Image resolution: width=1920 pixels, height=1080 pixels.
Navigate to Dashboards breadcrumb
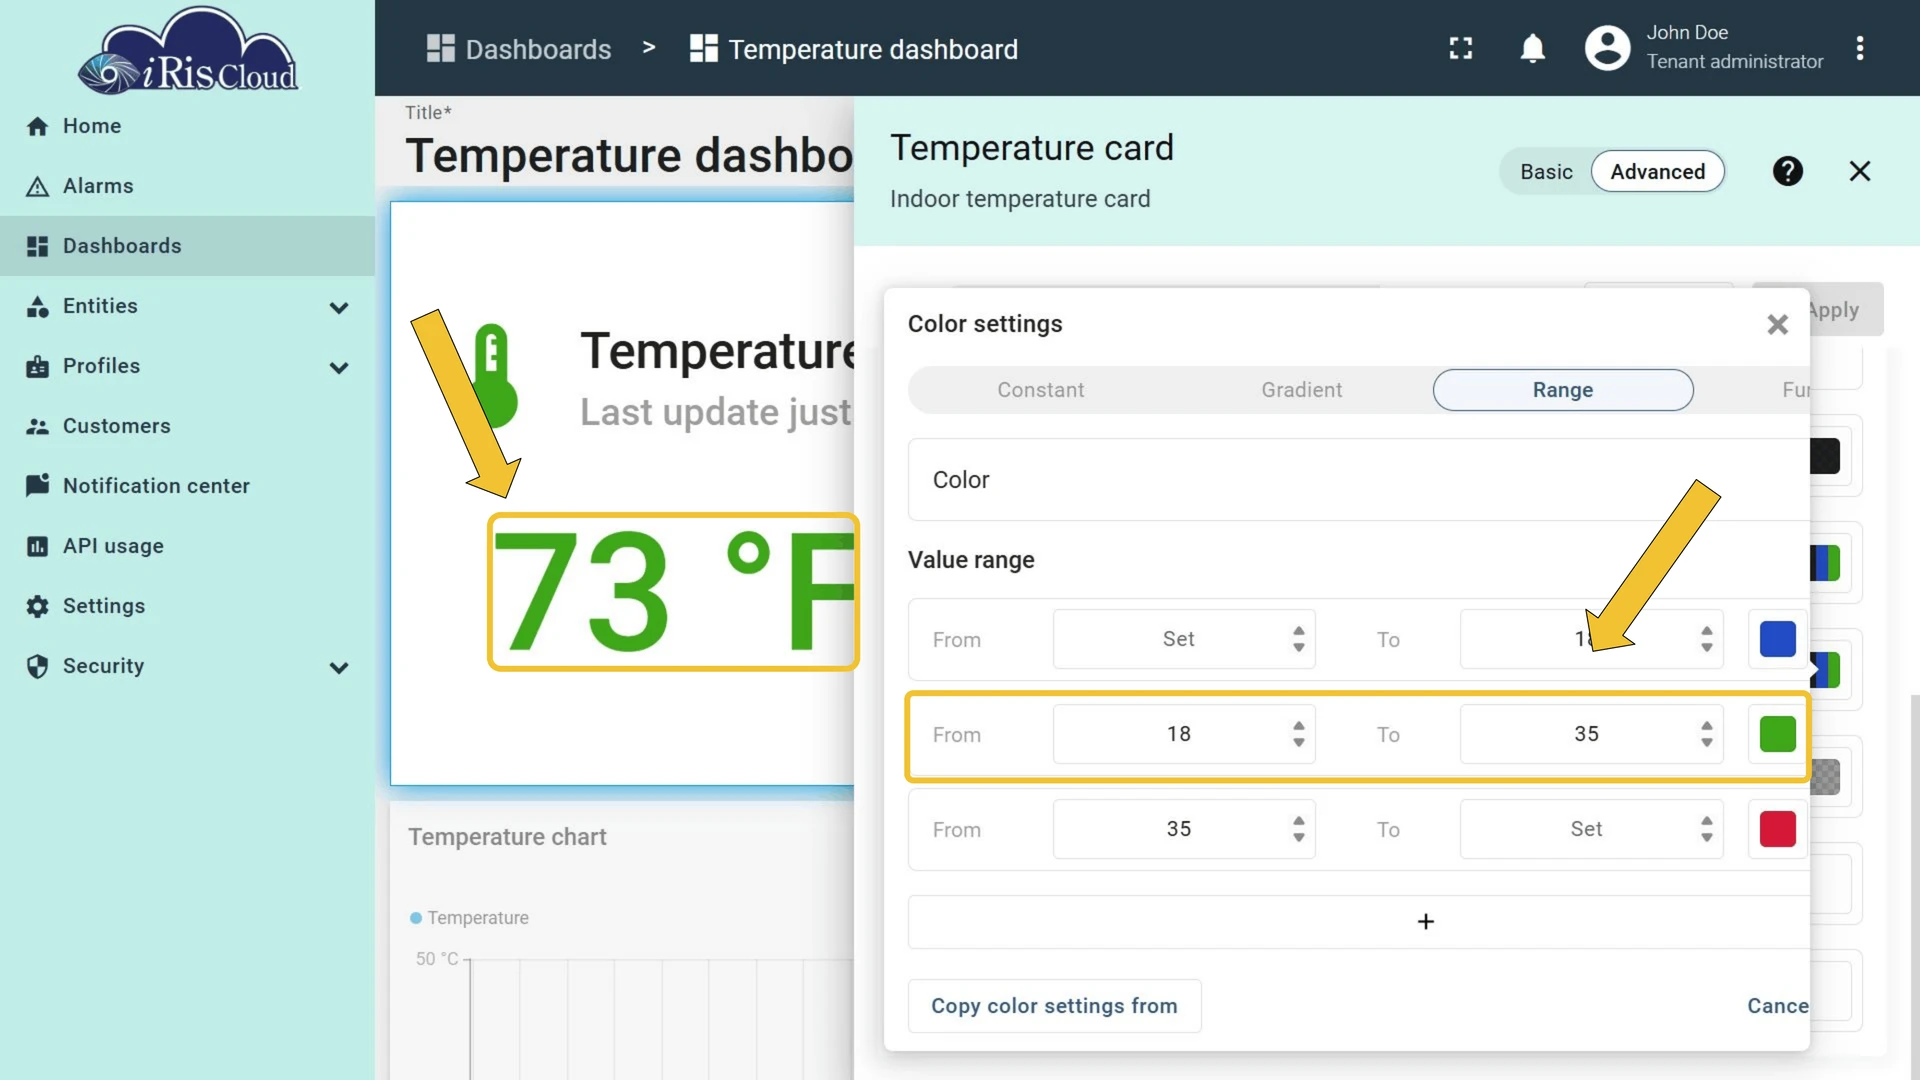click(x=519, y=49)
